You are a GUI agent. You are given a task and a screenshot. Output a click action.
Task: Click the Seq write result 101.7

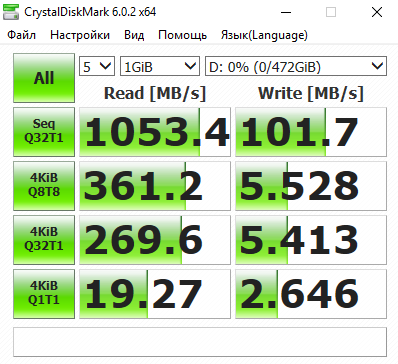click(x=311, y=132)
